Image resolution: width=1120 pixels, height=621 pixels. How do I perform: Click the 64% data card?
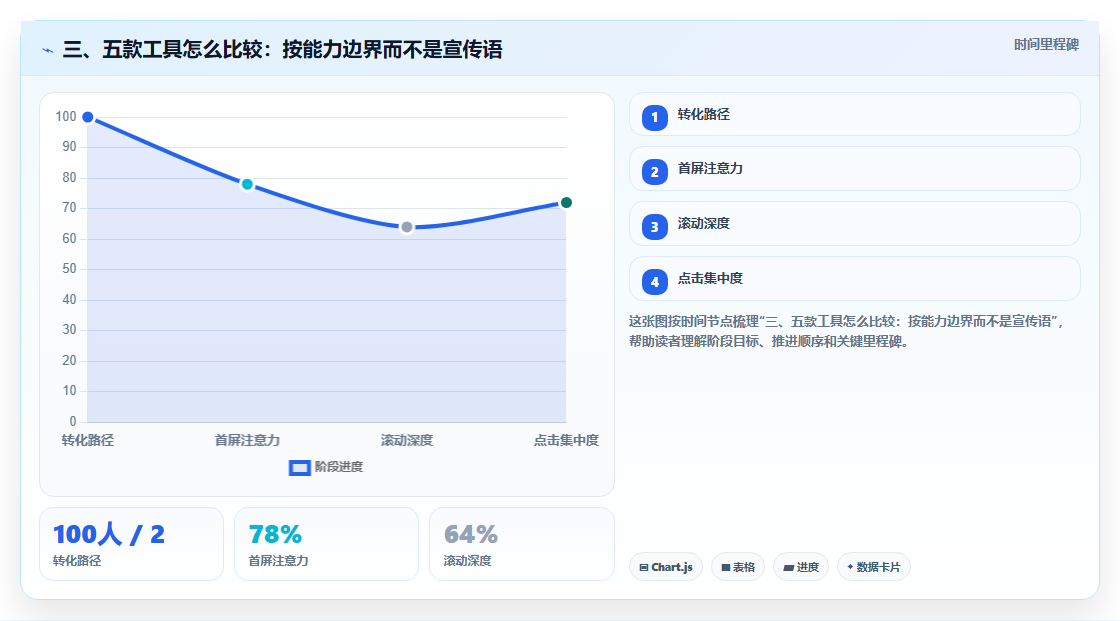point(521,544)
